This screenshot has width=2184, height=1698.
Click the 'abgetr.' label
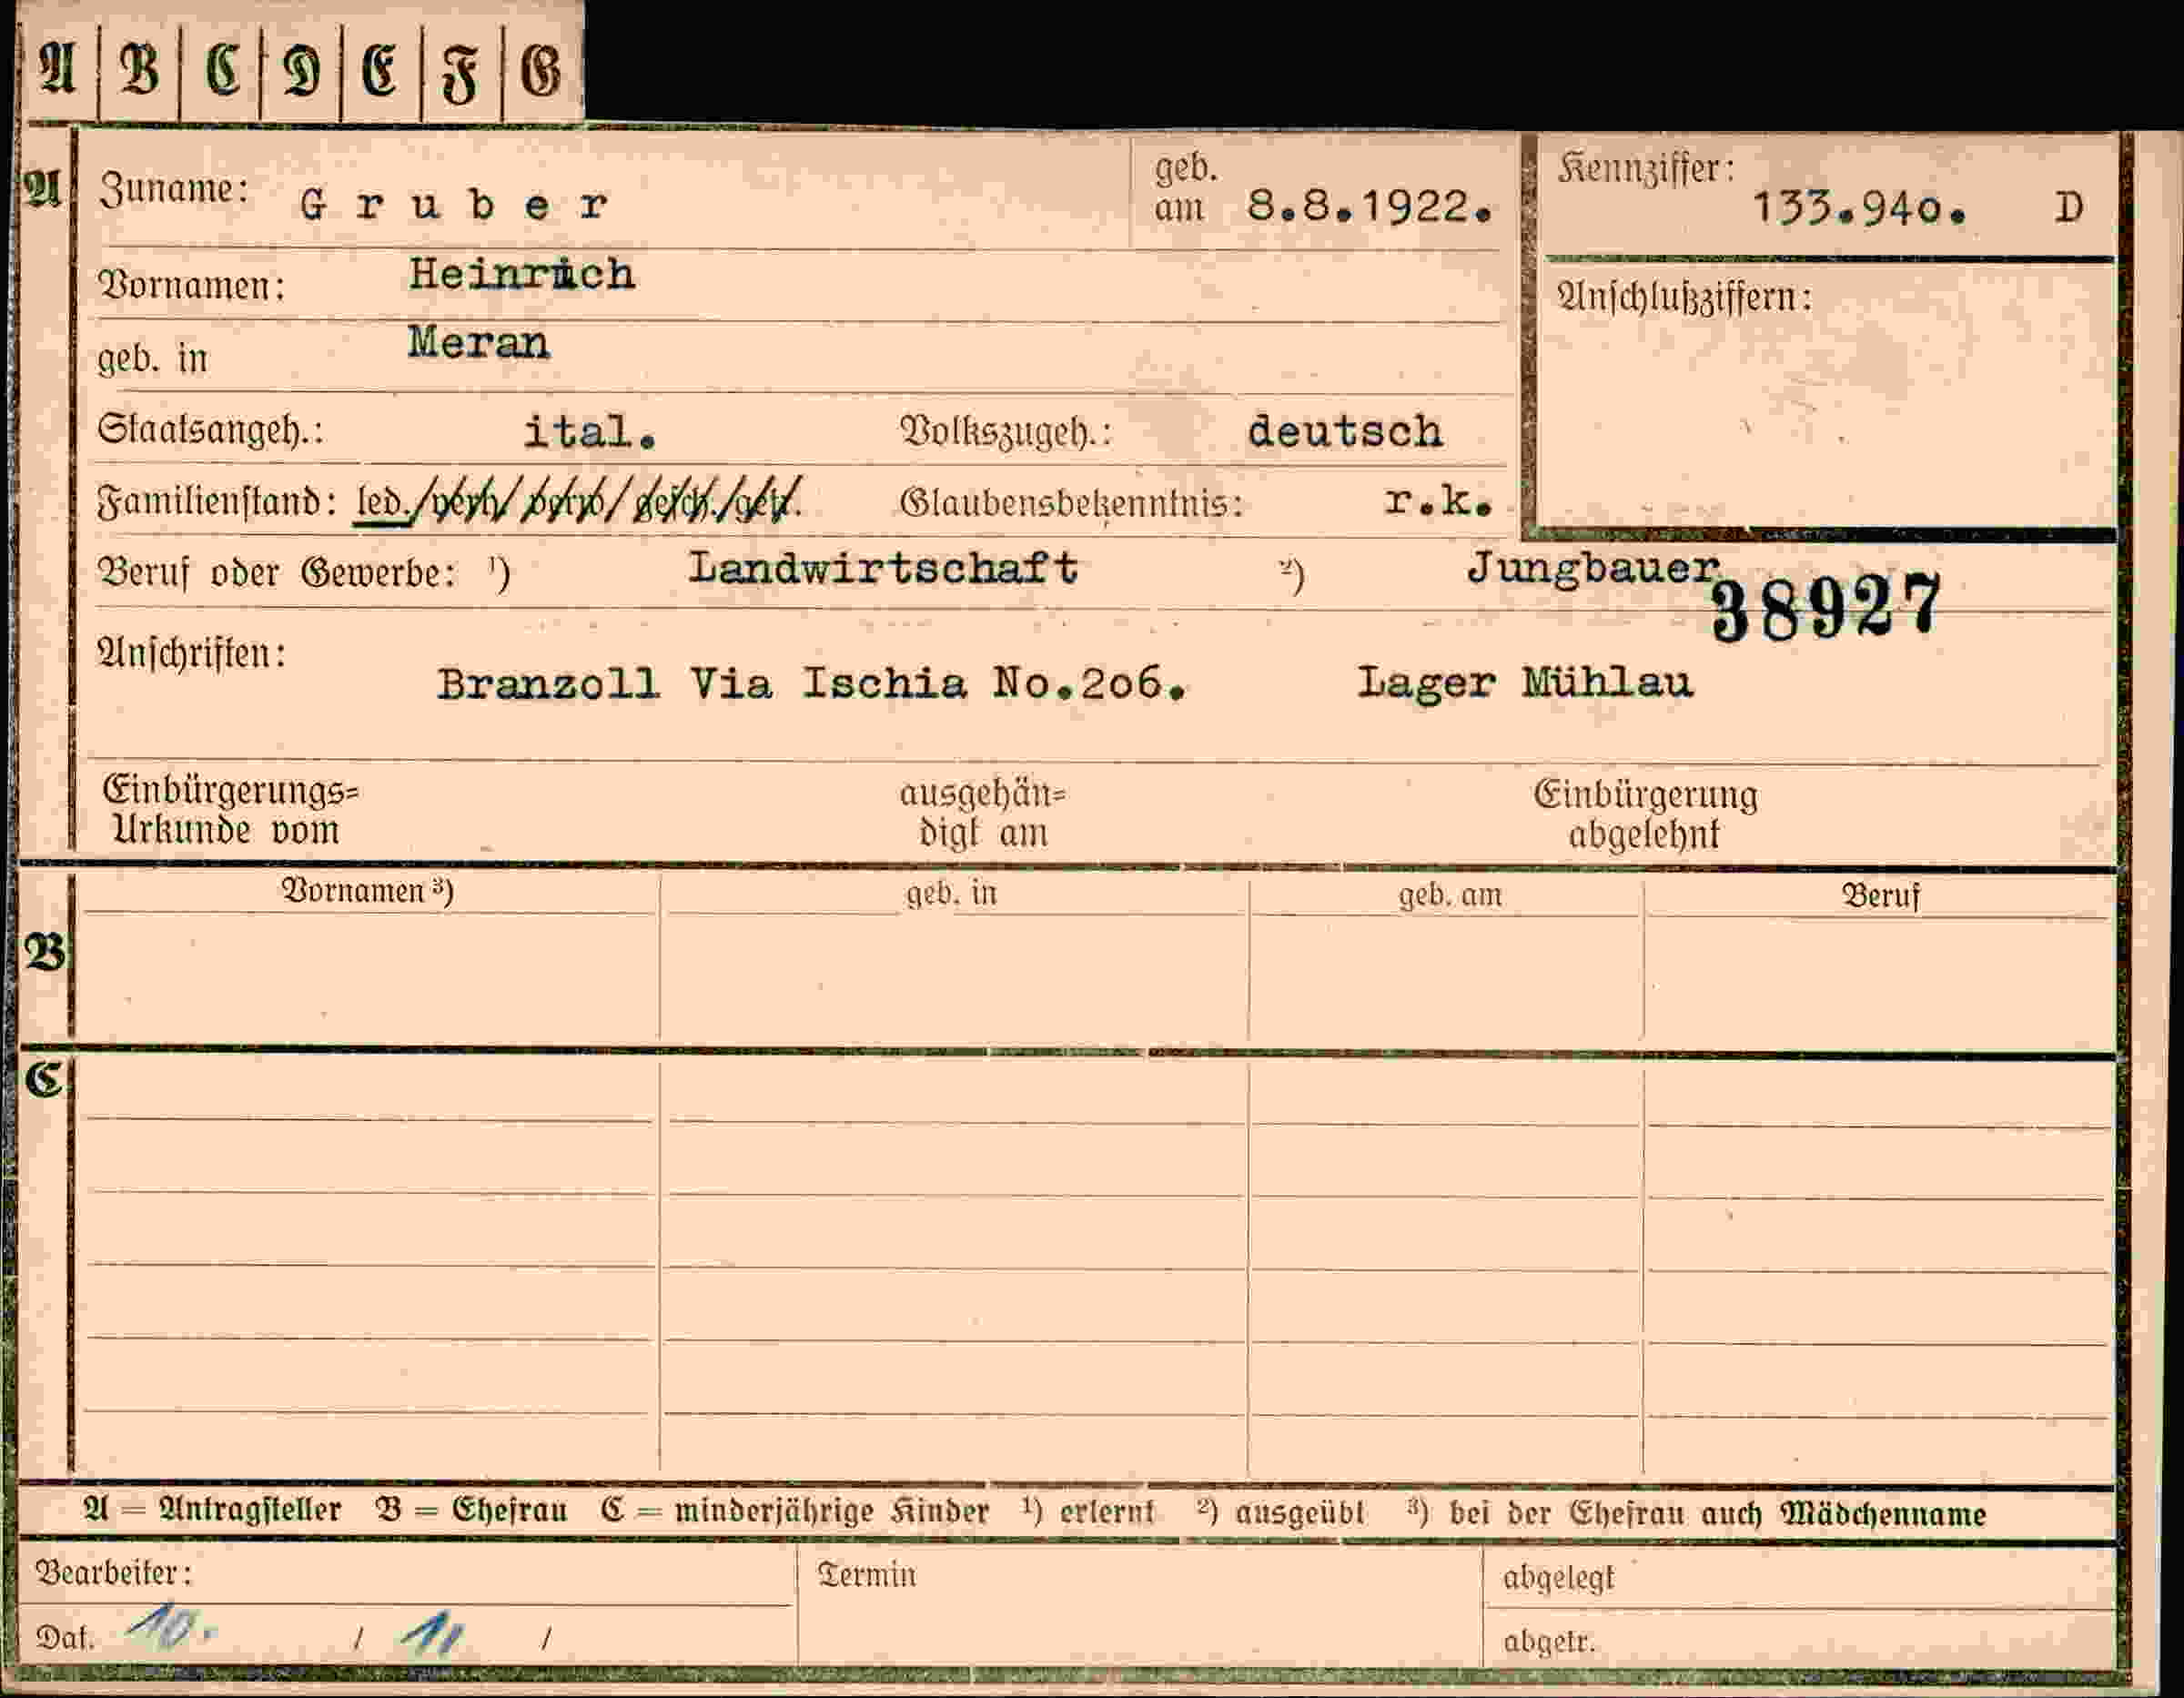coord(1549,1641)
